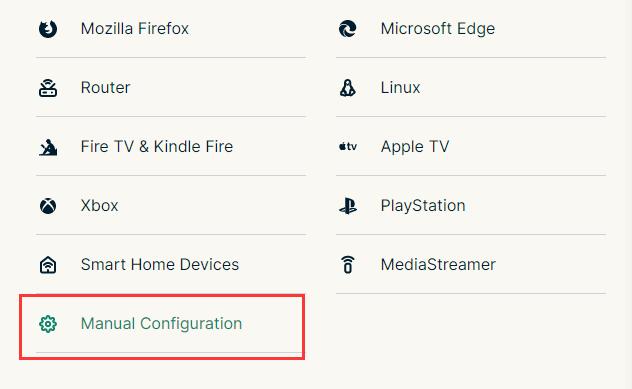
Task: Click the Xbox logo icon
Action: tap(48, 206)
